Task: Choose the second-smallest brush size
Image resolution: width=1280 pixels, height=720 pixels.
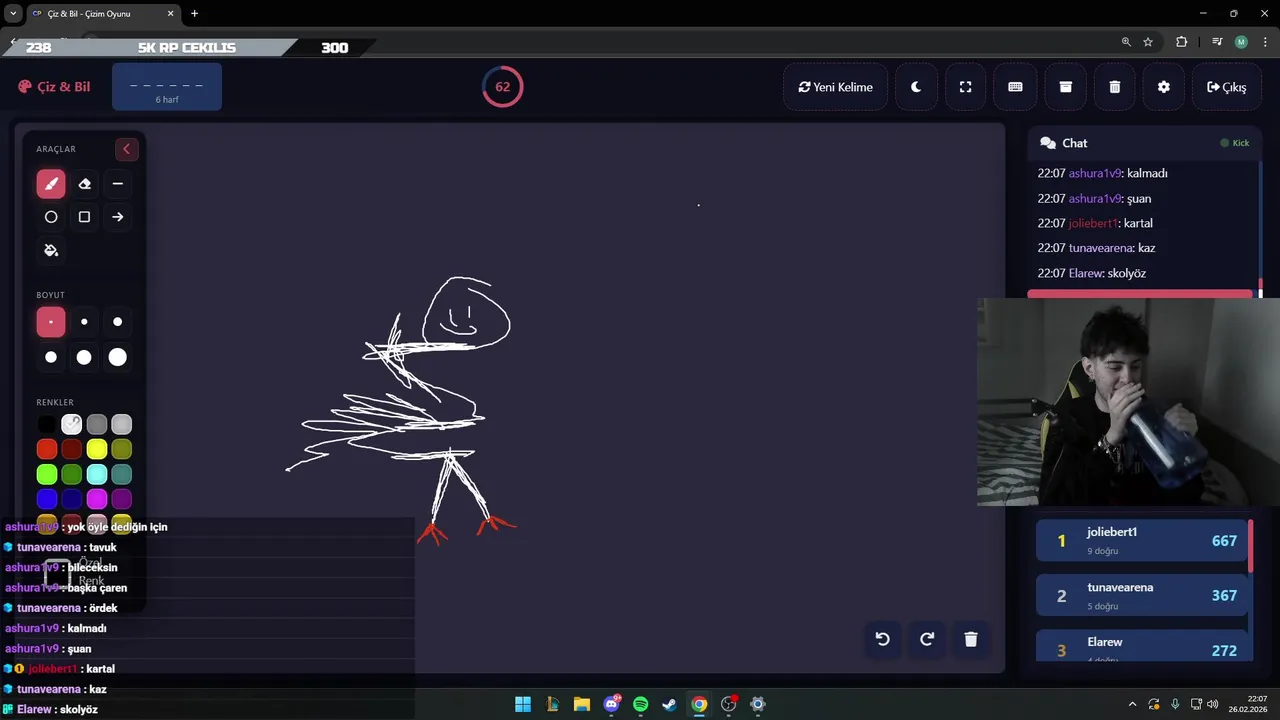Action: pyautogui.click(x=84, y=322)
